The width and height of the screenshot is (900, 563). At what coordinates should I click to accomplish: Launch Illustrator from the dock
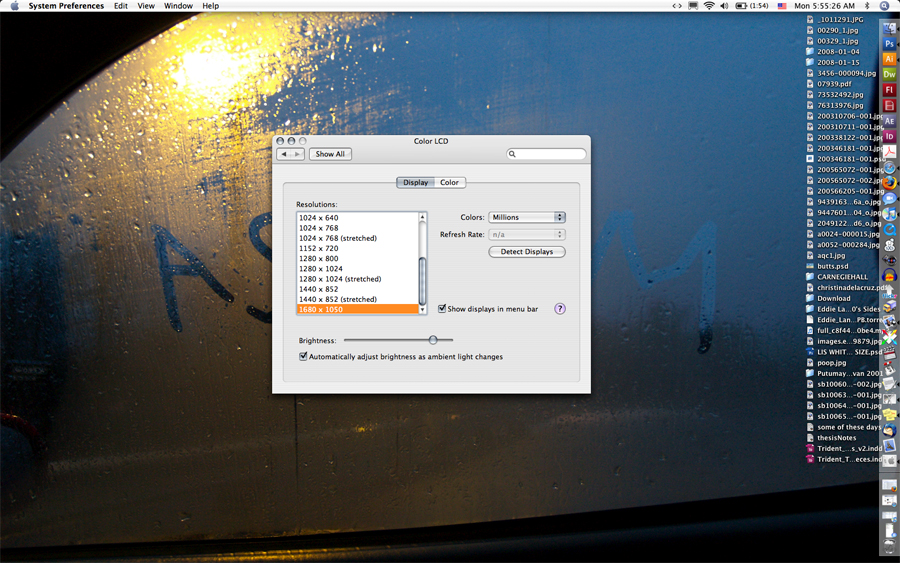[x=889, y=59]
